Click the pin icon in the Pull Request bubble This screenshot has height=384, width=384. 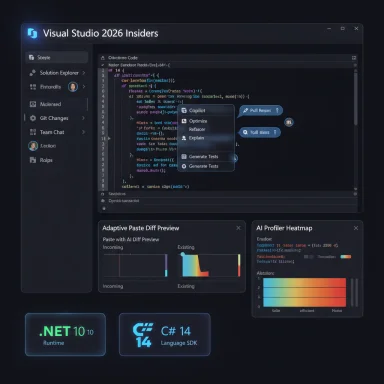point(246,110)
